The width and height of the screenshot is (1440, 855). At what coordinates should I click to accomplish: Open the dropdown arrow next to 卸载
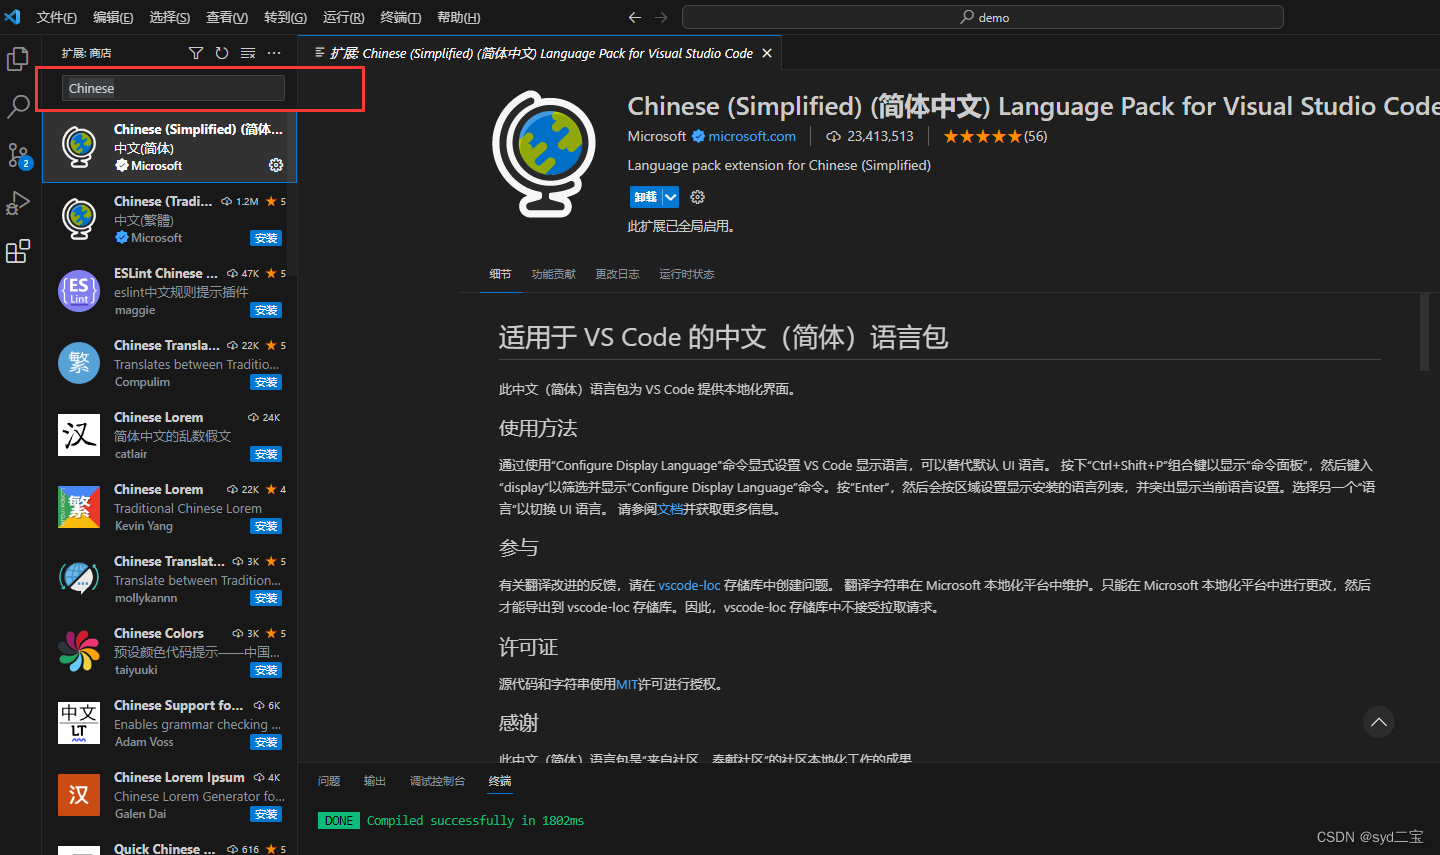(670, 197)
